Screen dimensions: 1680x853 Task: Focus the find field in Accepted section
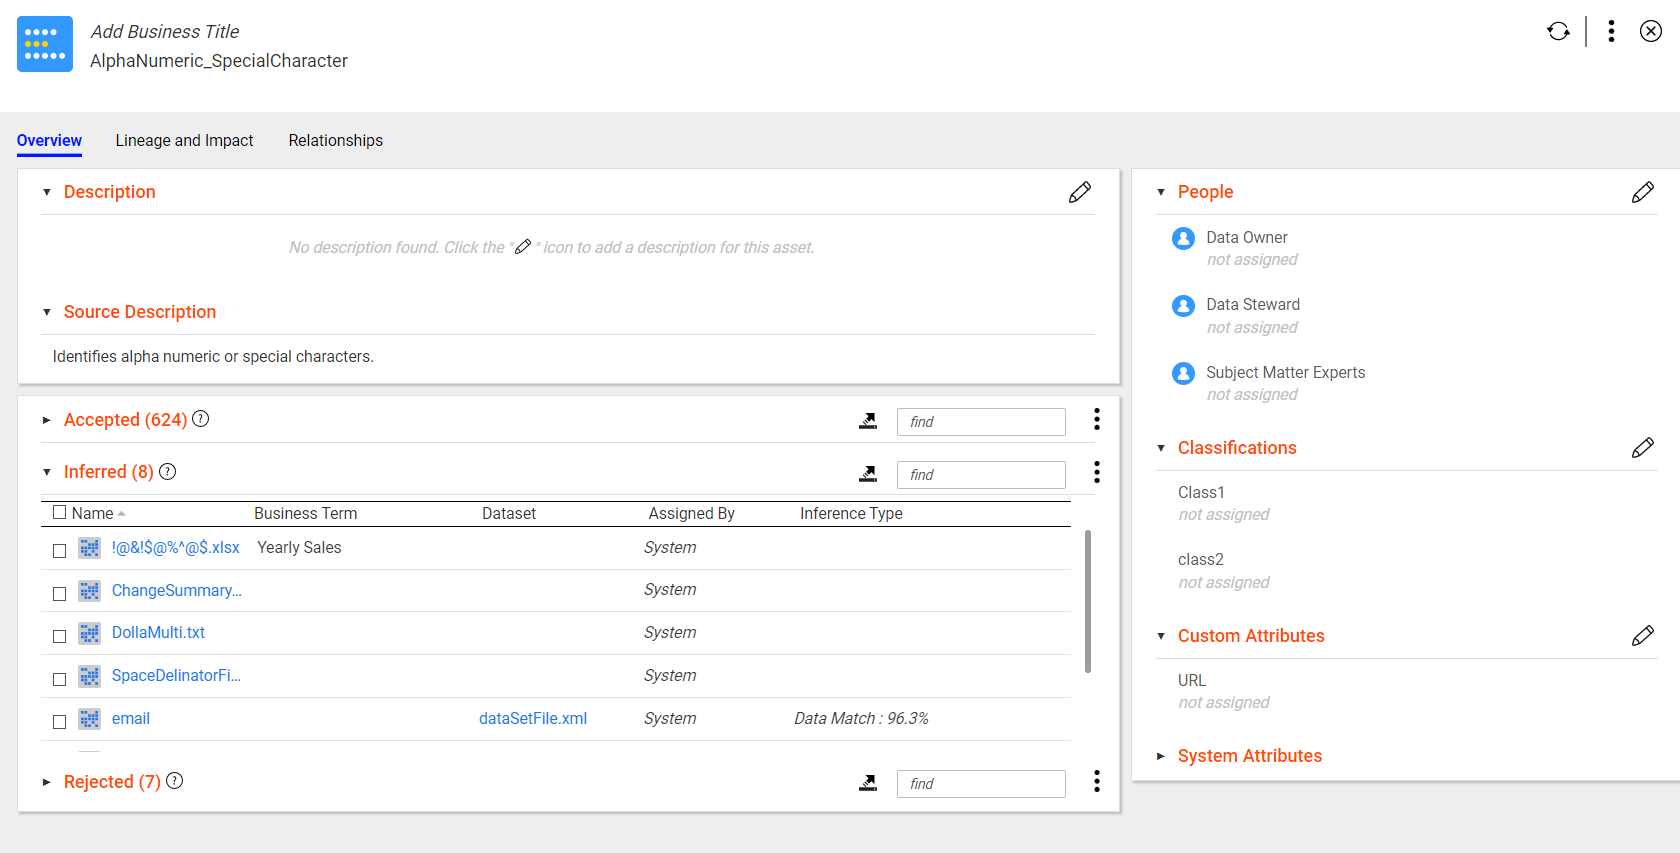(x=981, y=422)
